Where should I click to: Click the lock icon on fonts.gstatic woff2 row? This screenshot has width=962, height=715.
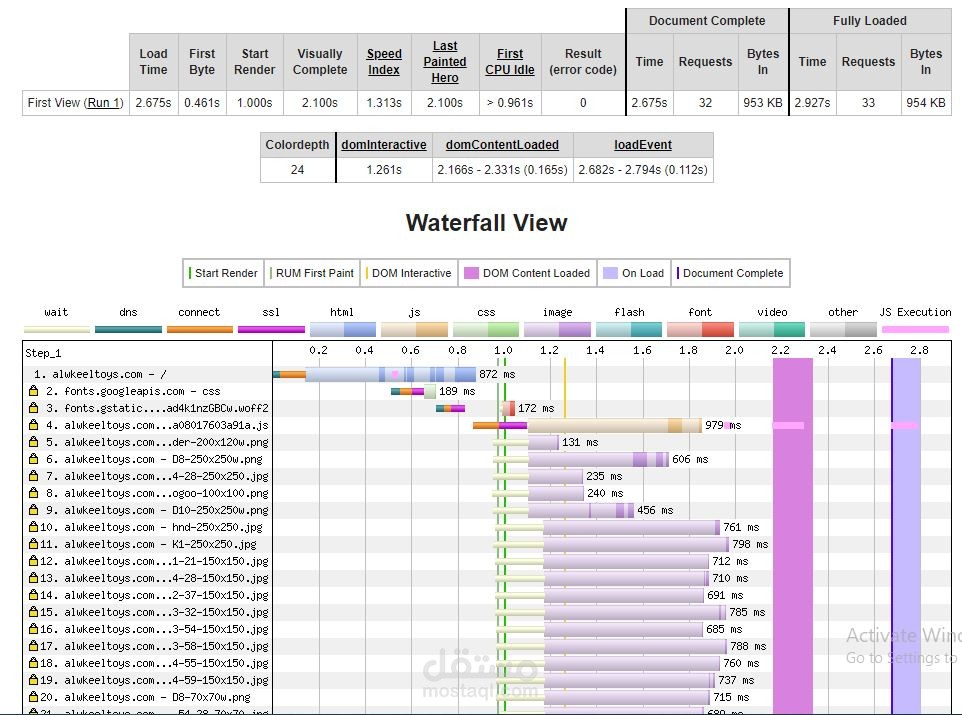33,408
